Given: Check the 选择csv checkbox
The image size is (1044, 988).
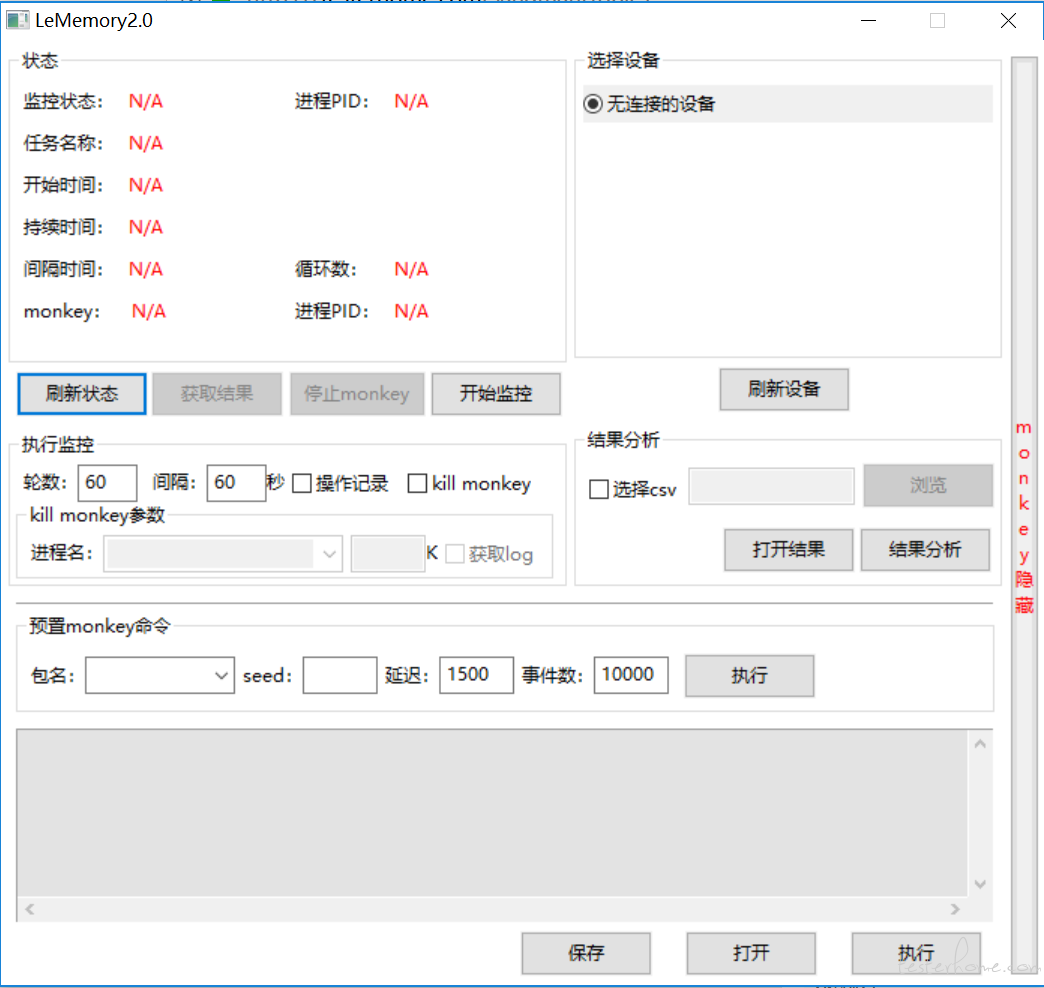Looking at the screenshot, I should click(599, 489).
